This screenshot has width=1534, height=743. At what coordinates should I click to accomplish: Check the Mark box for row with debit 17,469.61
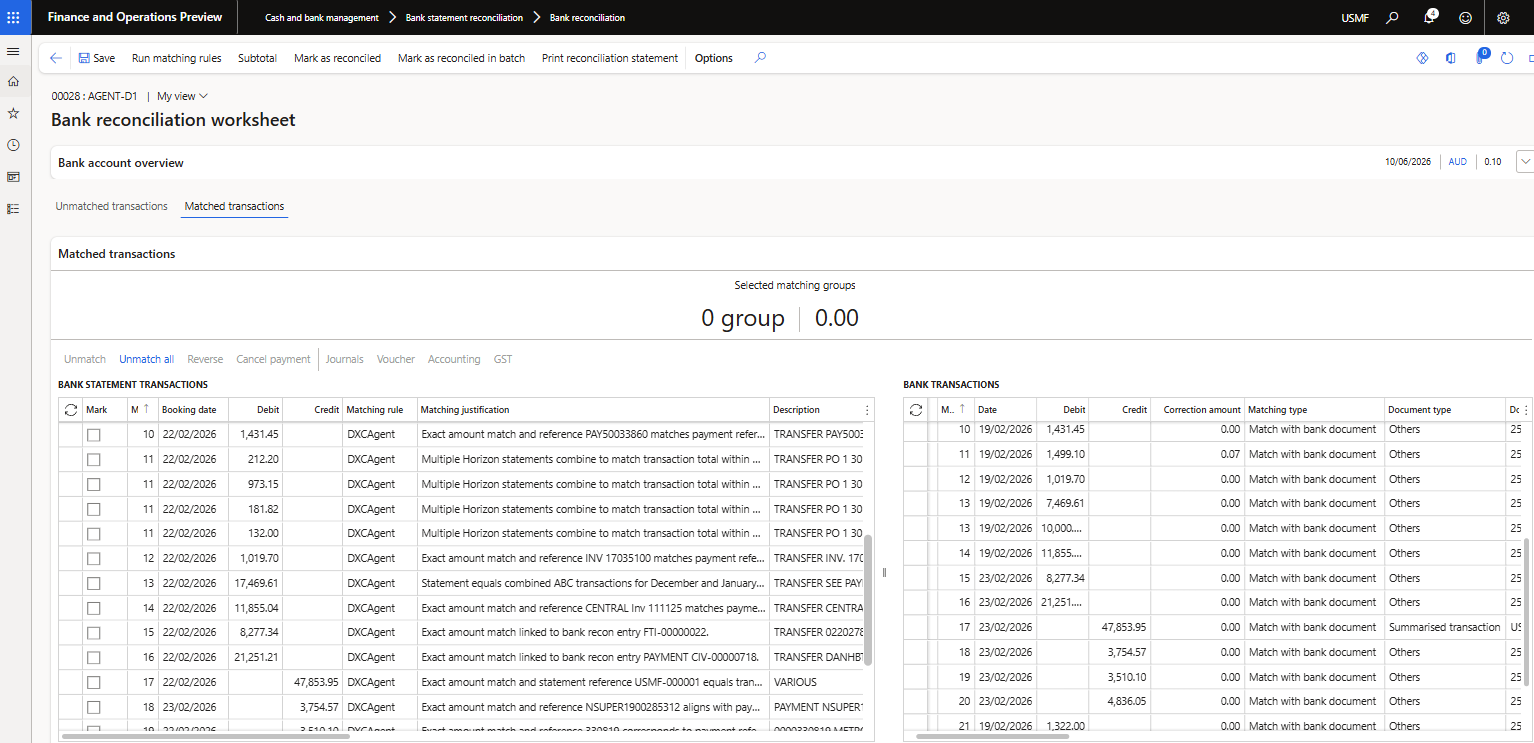point(94,583)
